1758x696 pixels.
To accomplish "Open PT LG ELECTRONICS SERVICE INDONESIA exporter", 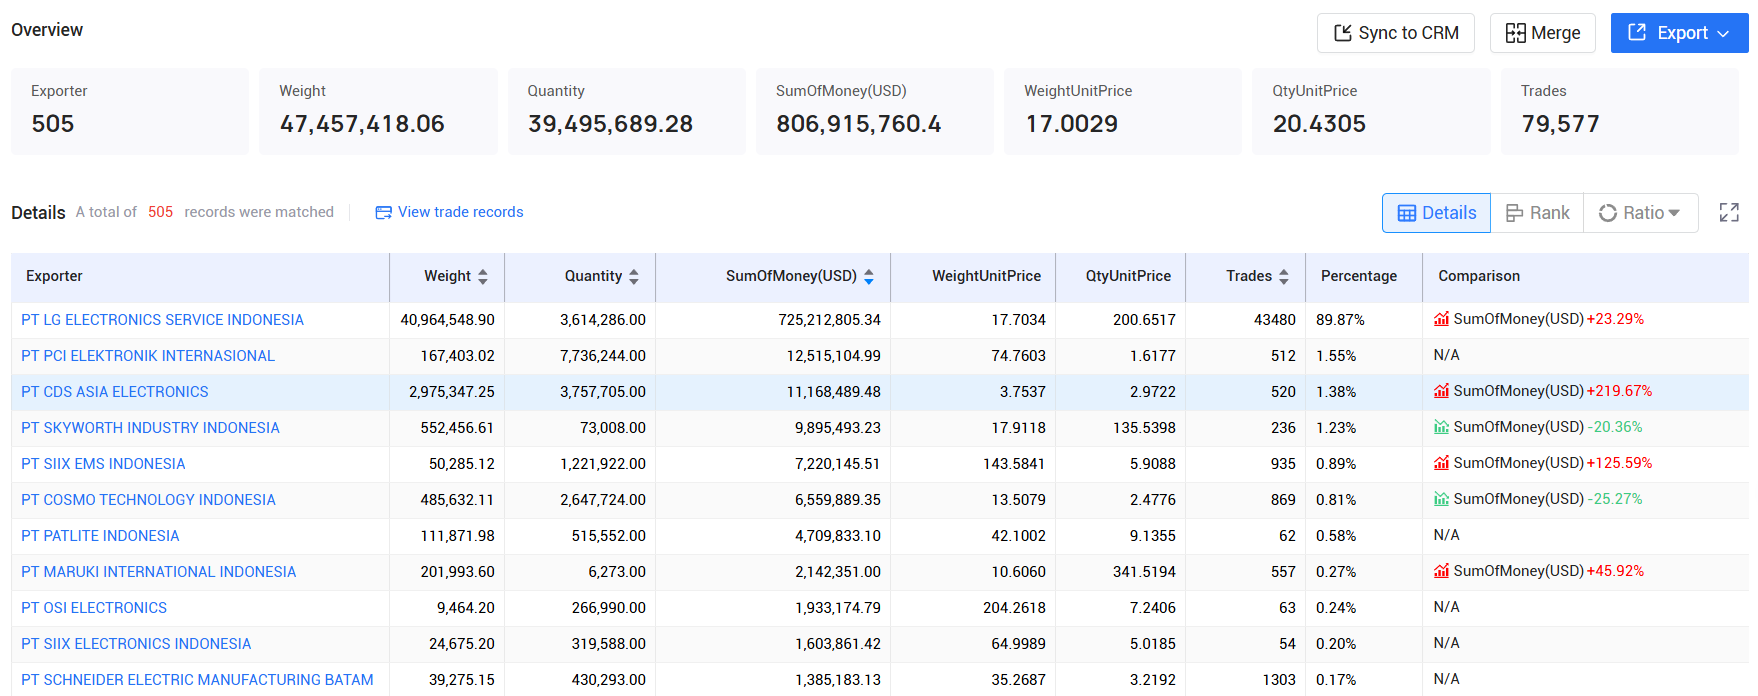I will pos(162,320).
